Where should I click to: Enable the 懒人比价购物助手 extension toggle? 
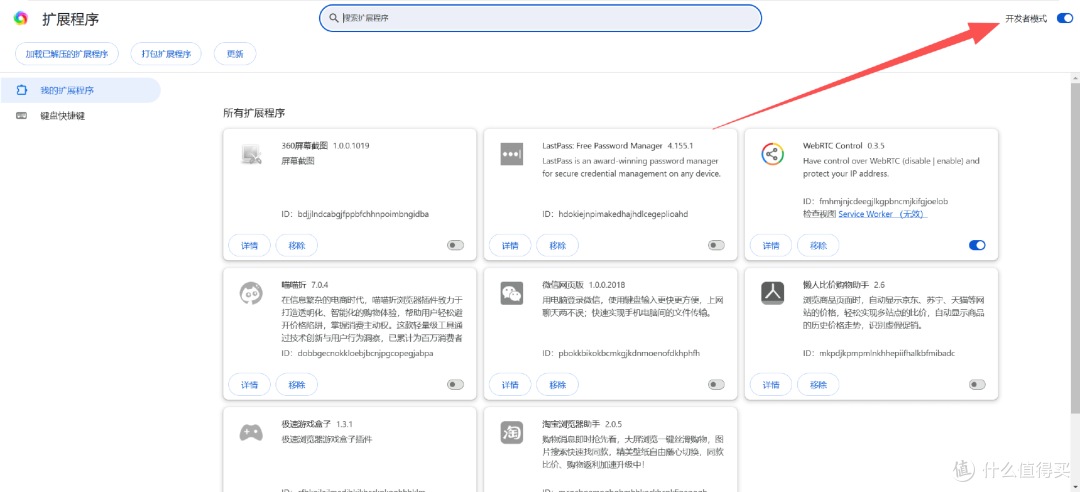click(977, 385)
